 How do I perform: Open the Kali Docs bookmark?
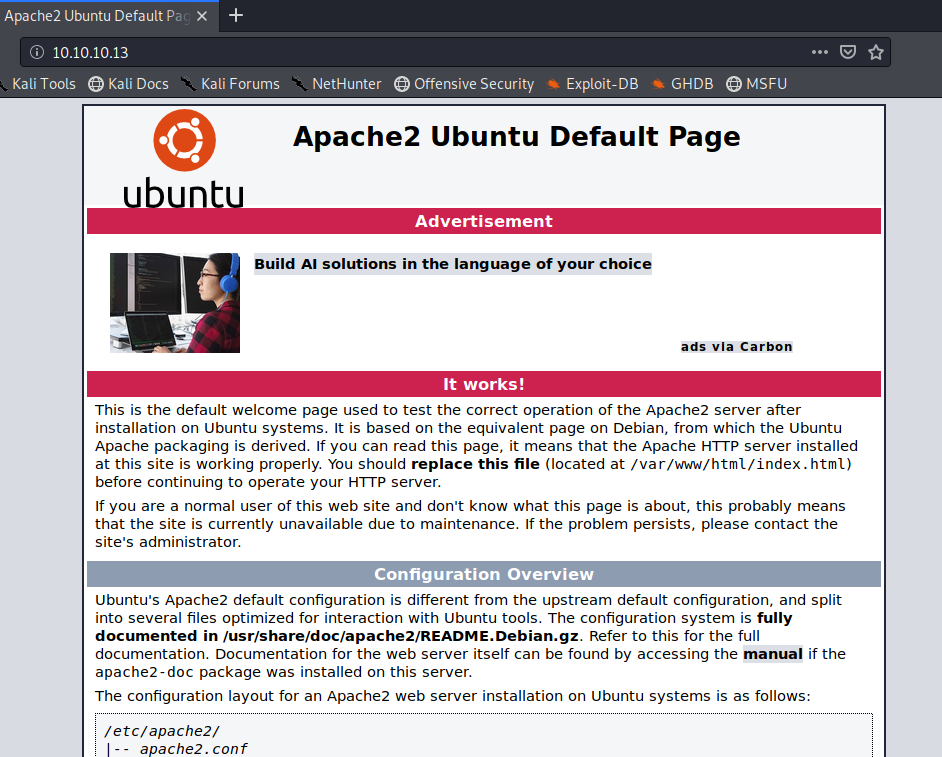[x=129, y=84]
